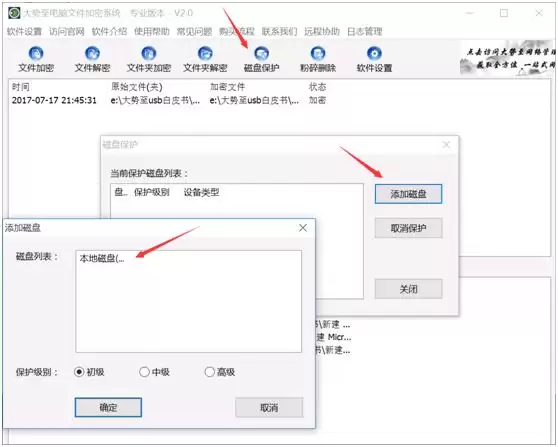The width and height of the screenshot is (558, 447).
Task: Choose the 文件夹加密 folder encrypt tool
Action: coord(149,60)
